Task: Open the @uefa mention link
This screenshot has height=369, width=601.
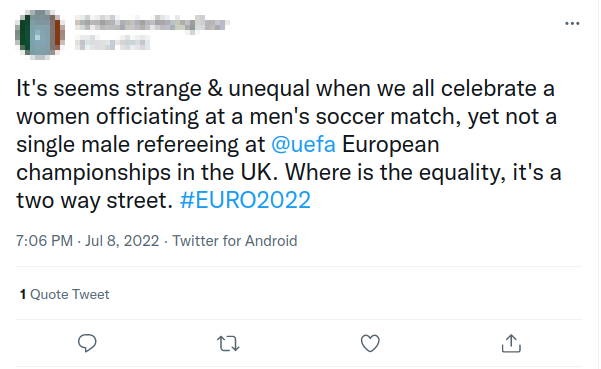Action: coord(303,145)
